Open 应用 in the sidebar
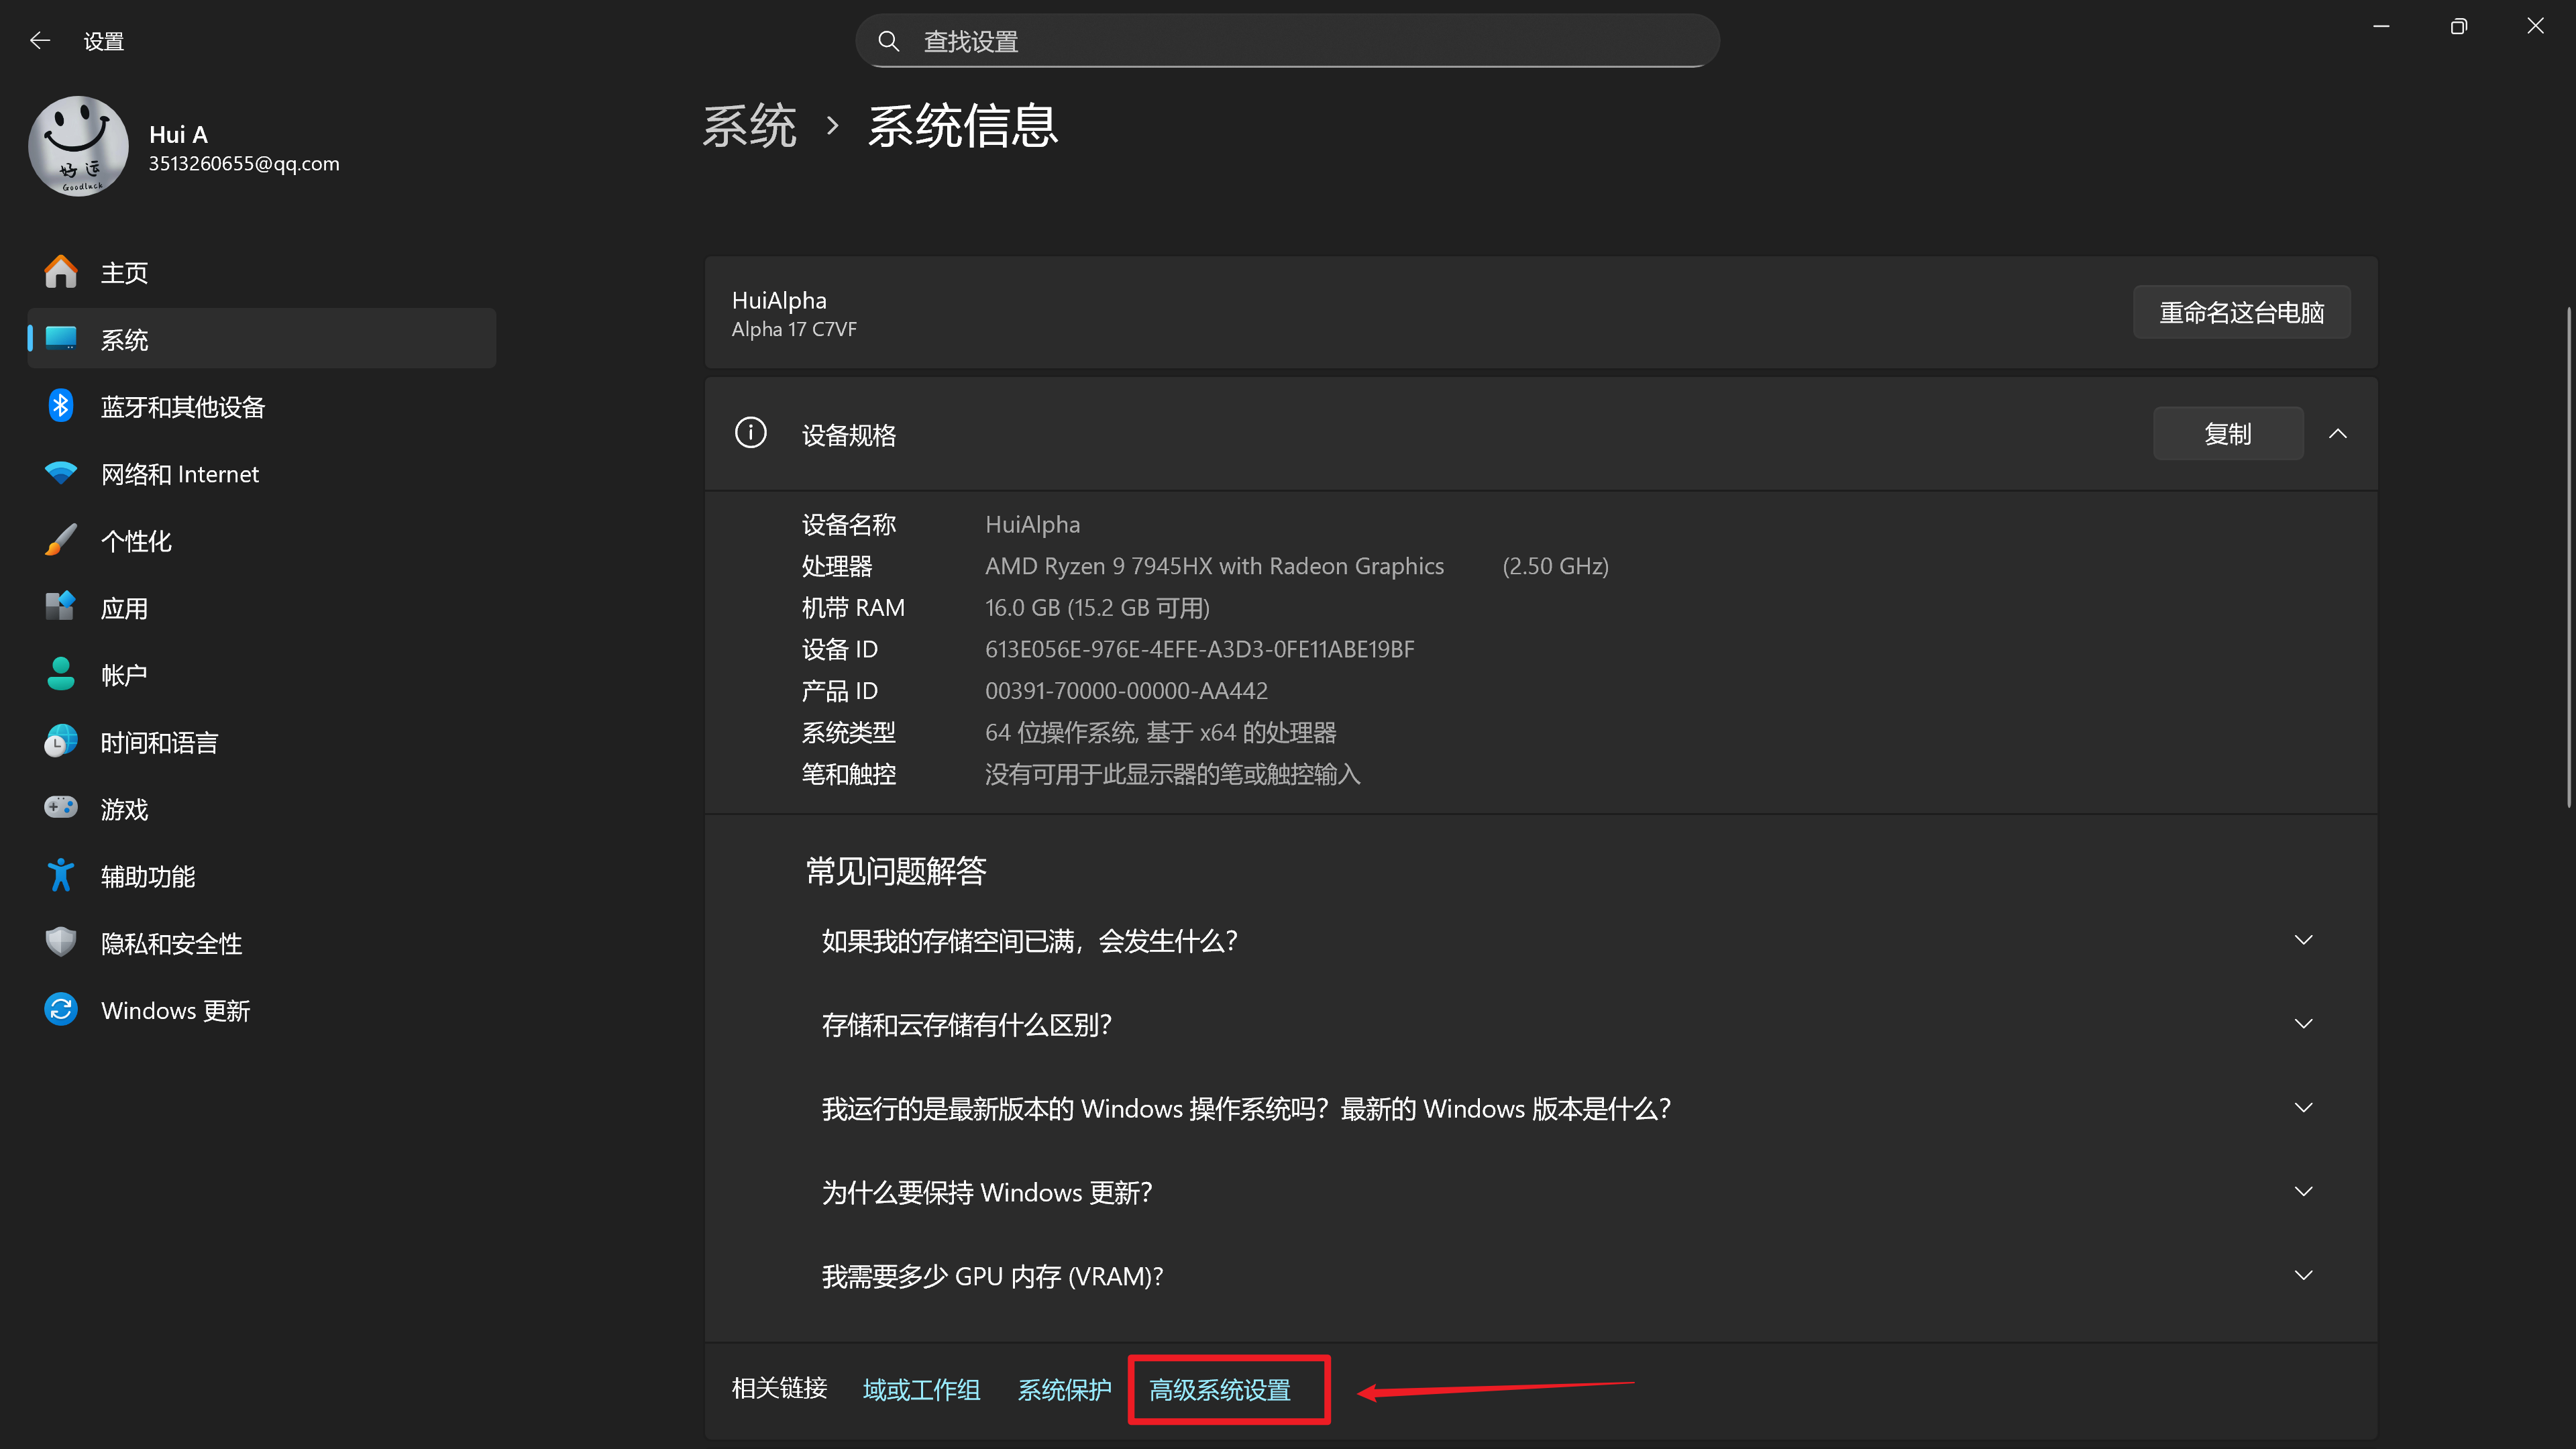Image resolution: width=2576 pixels, height=1449 pixels. [262, 607]
